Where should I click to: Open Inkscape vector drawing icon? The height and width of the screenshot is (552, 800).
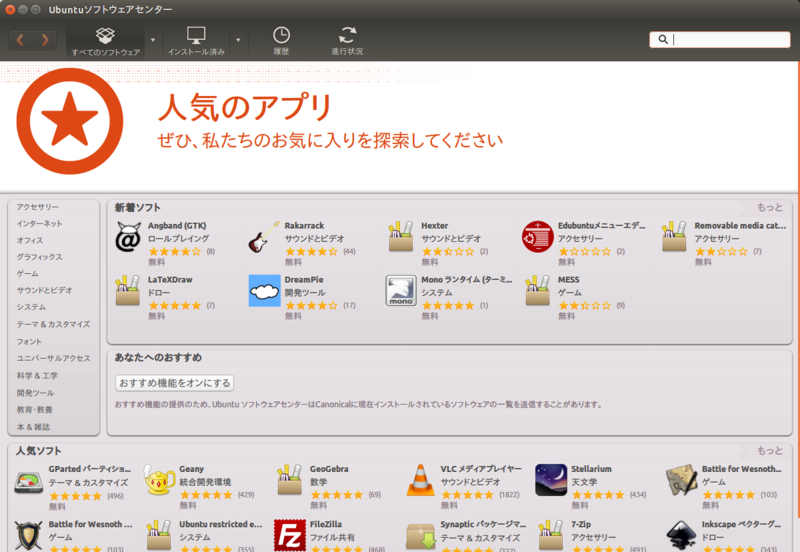[682, 536]
